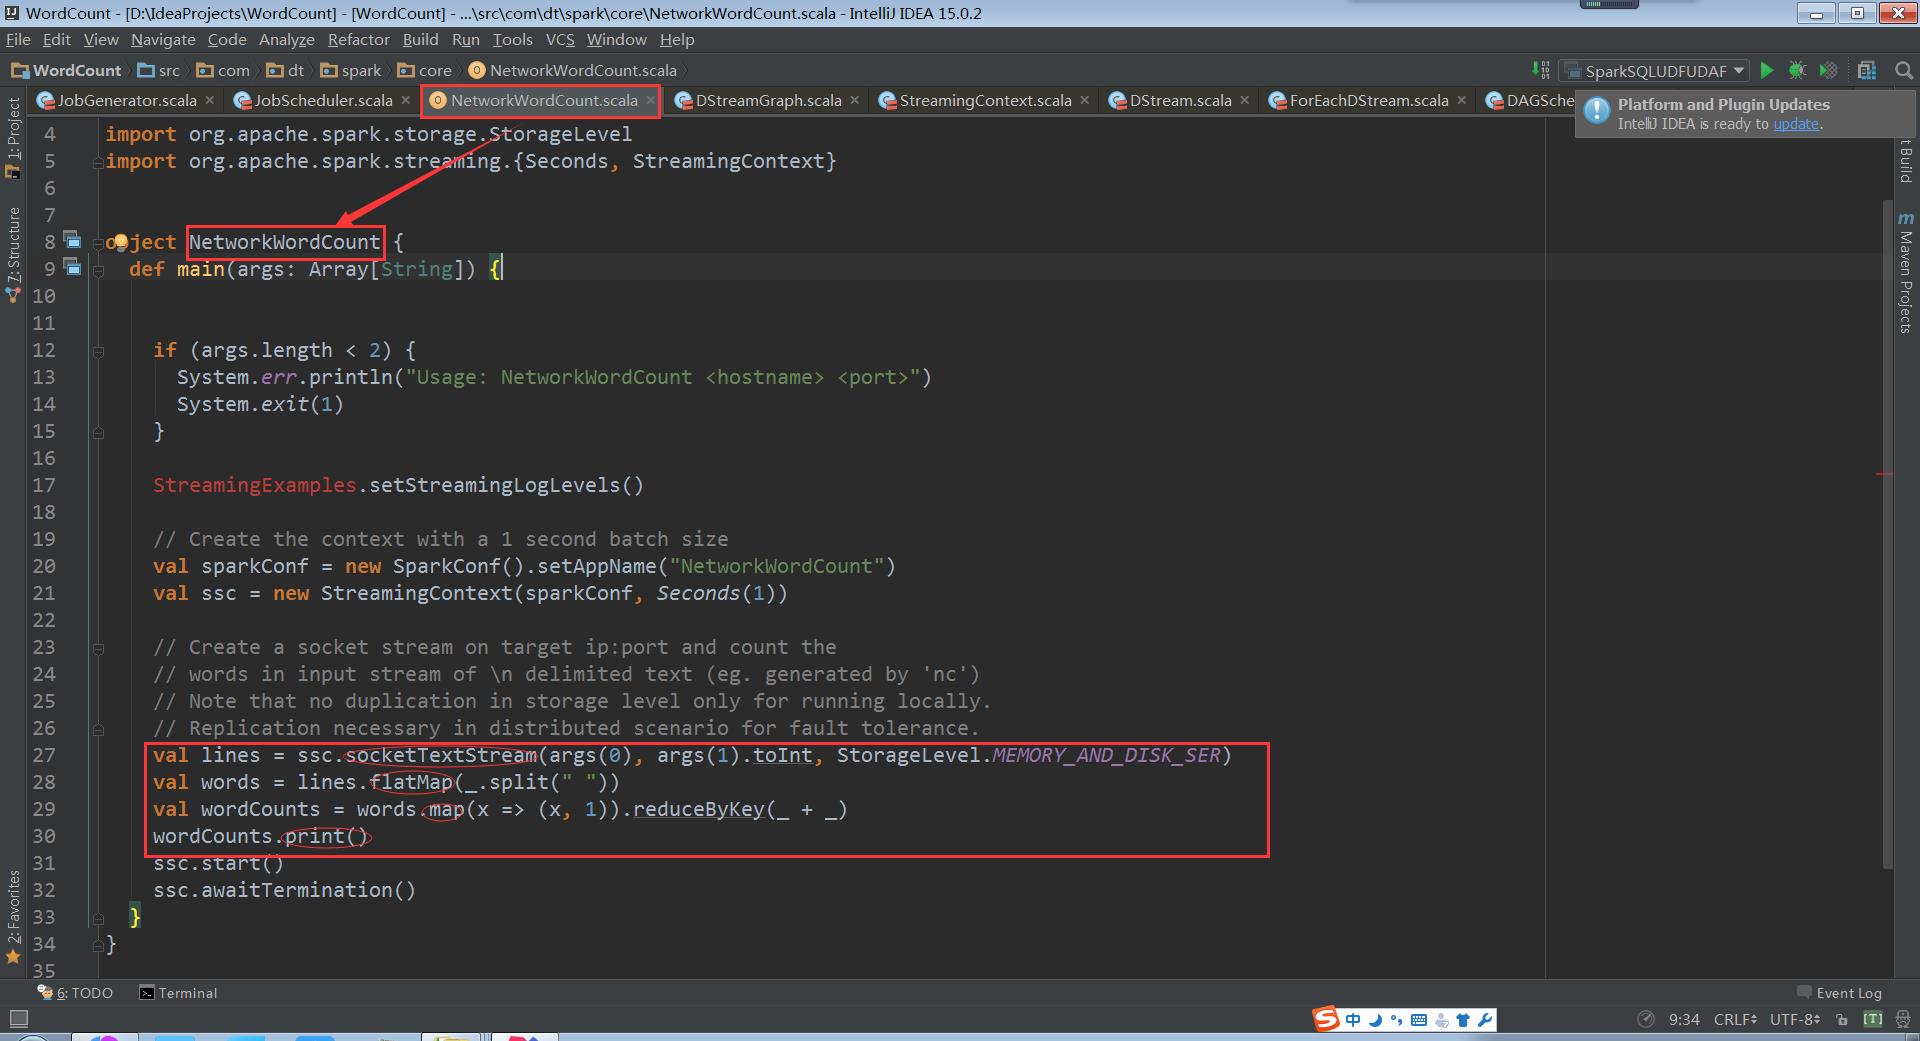Click gutter implementation icon on line 8
This screenshot has width=1920, height=1041.
72,239
